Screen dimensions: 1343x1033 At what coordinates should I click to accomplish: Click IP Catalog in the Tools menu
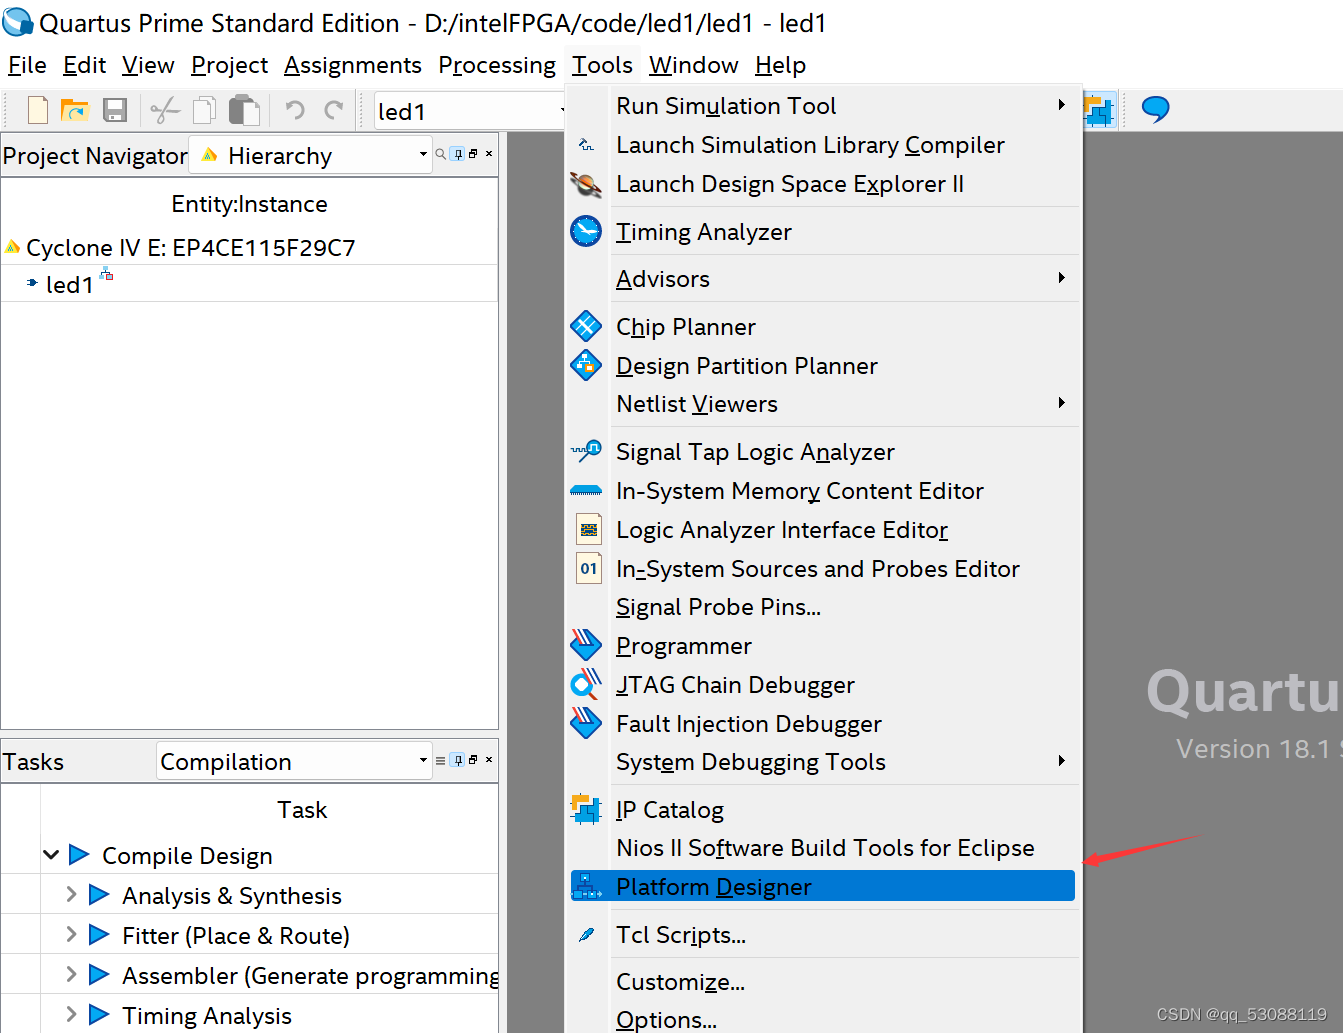pyautogui.click(x=822, y=810)
